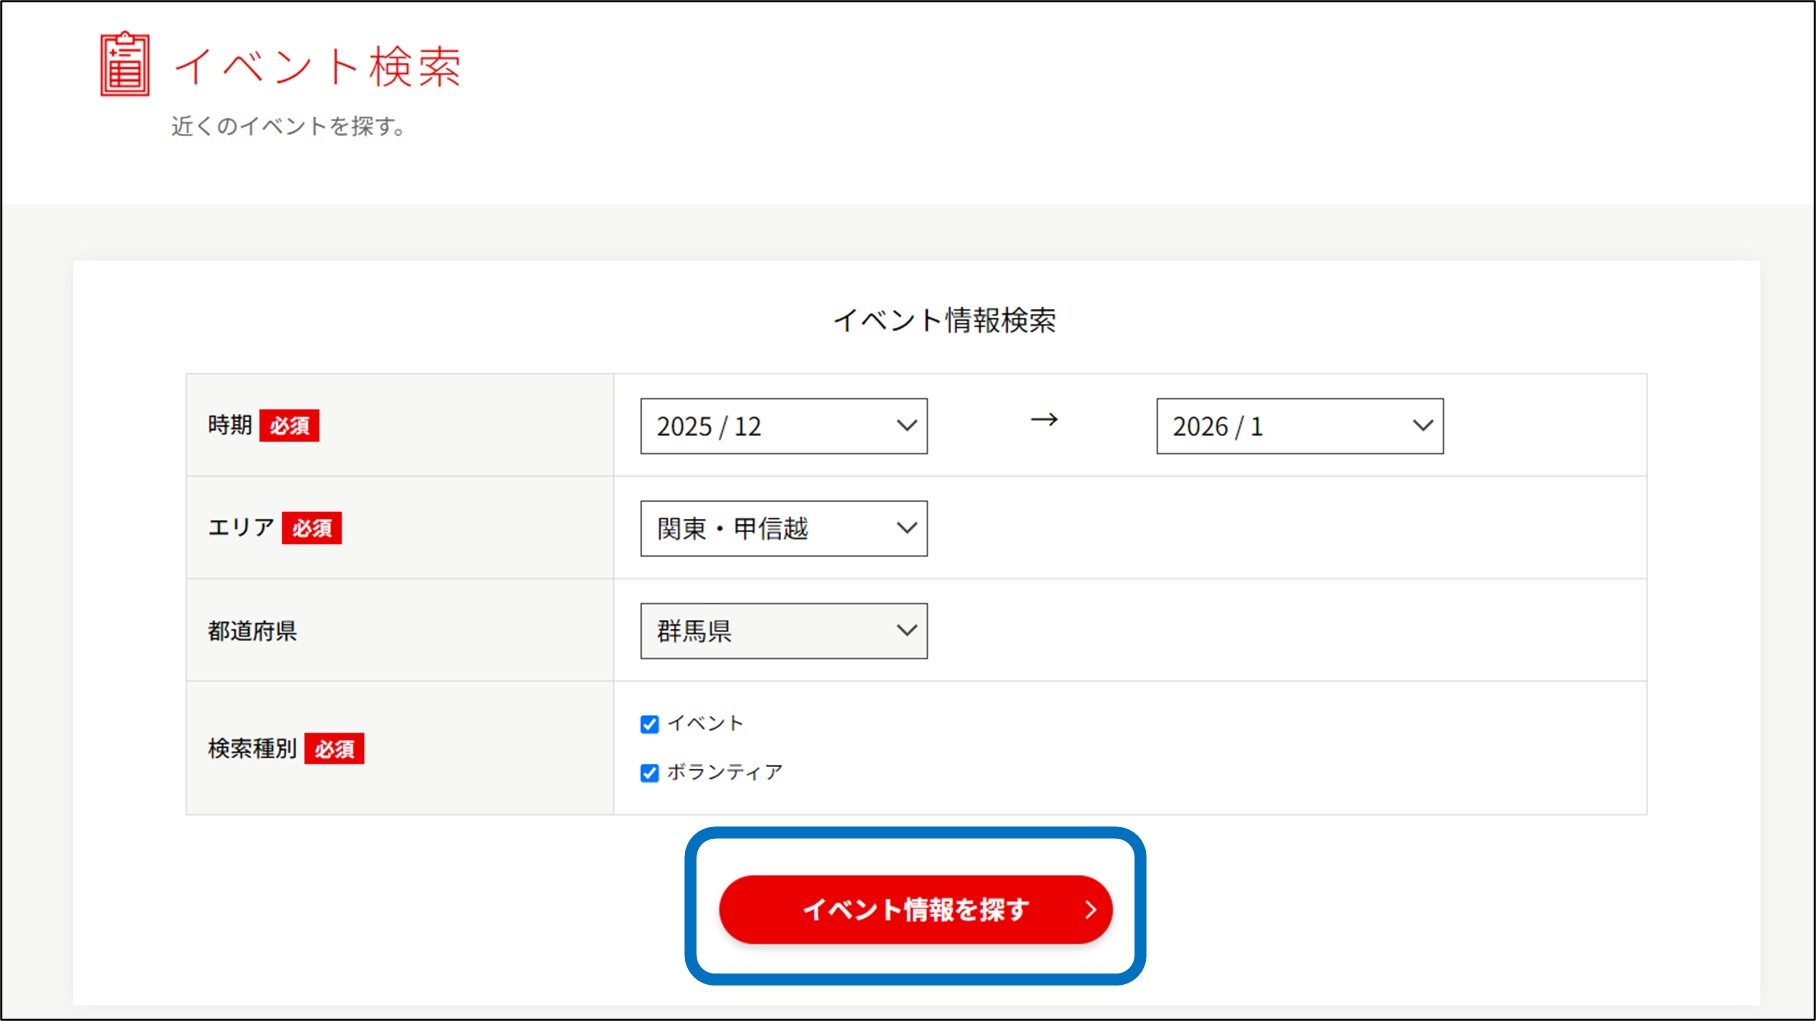Click the red clipboard icon beside イベント検索

tap(125, 64)
